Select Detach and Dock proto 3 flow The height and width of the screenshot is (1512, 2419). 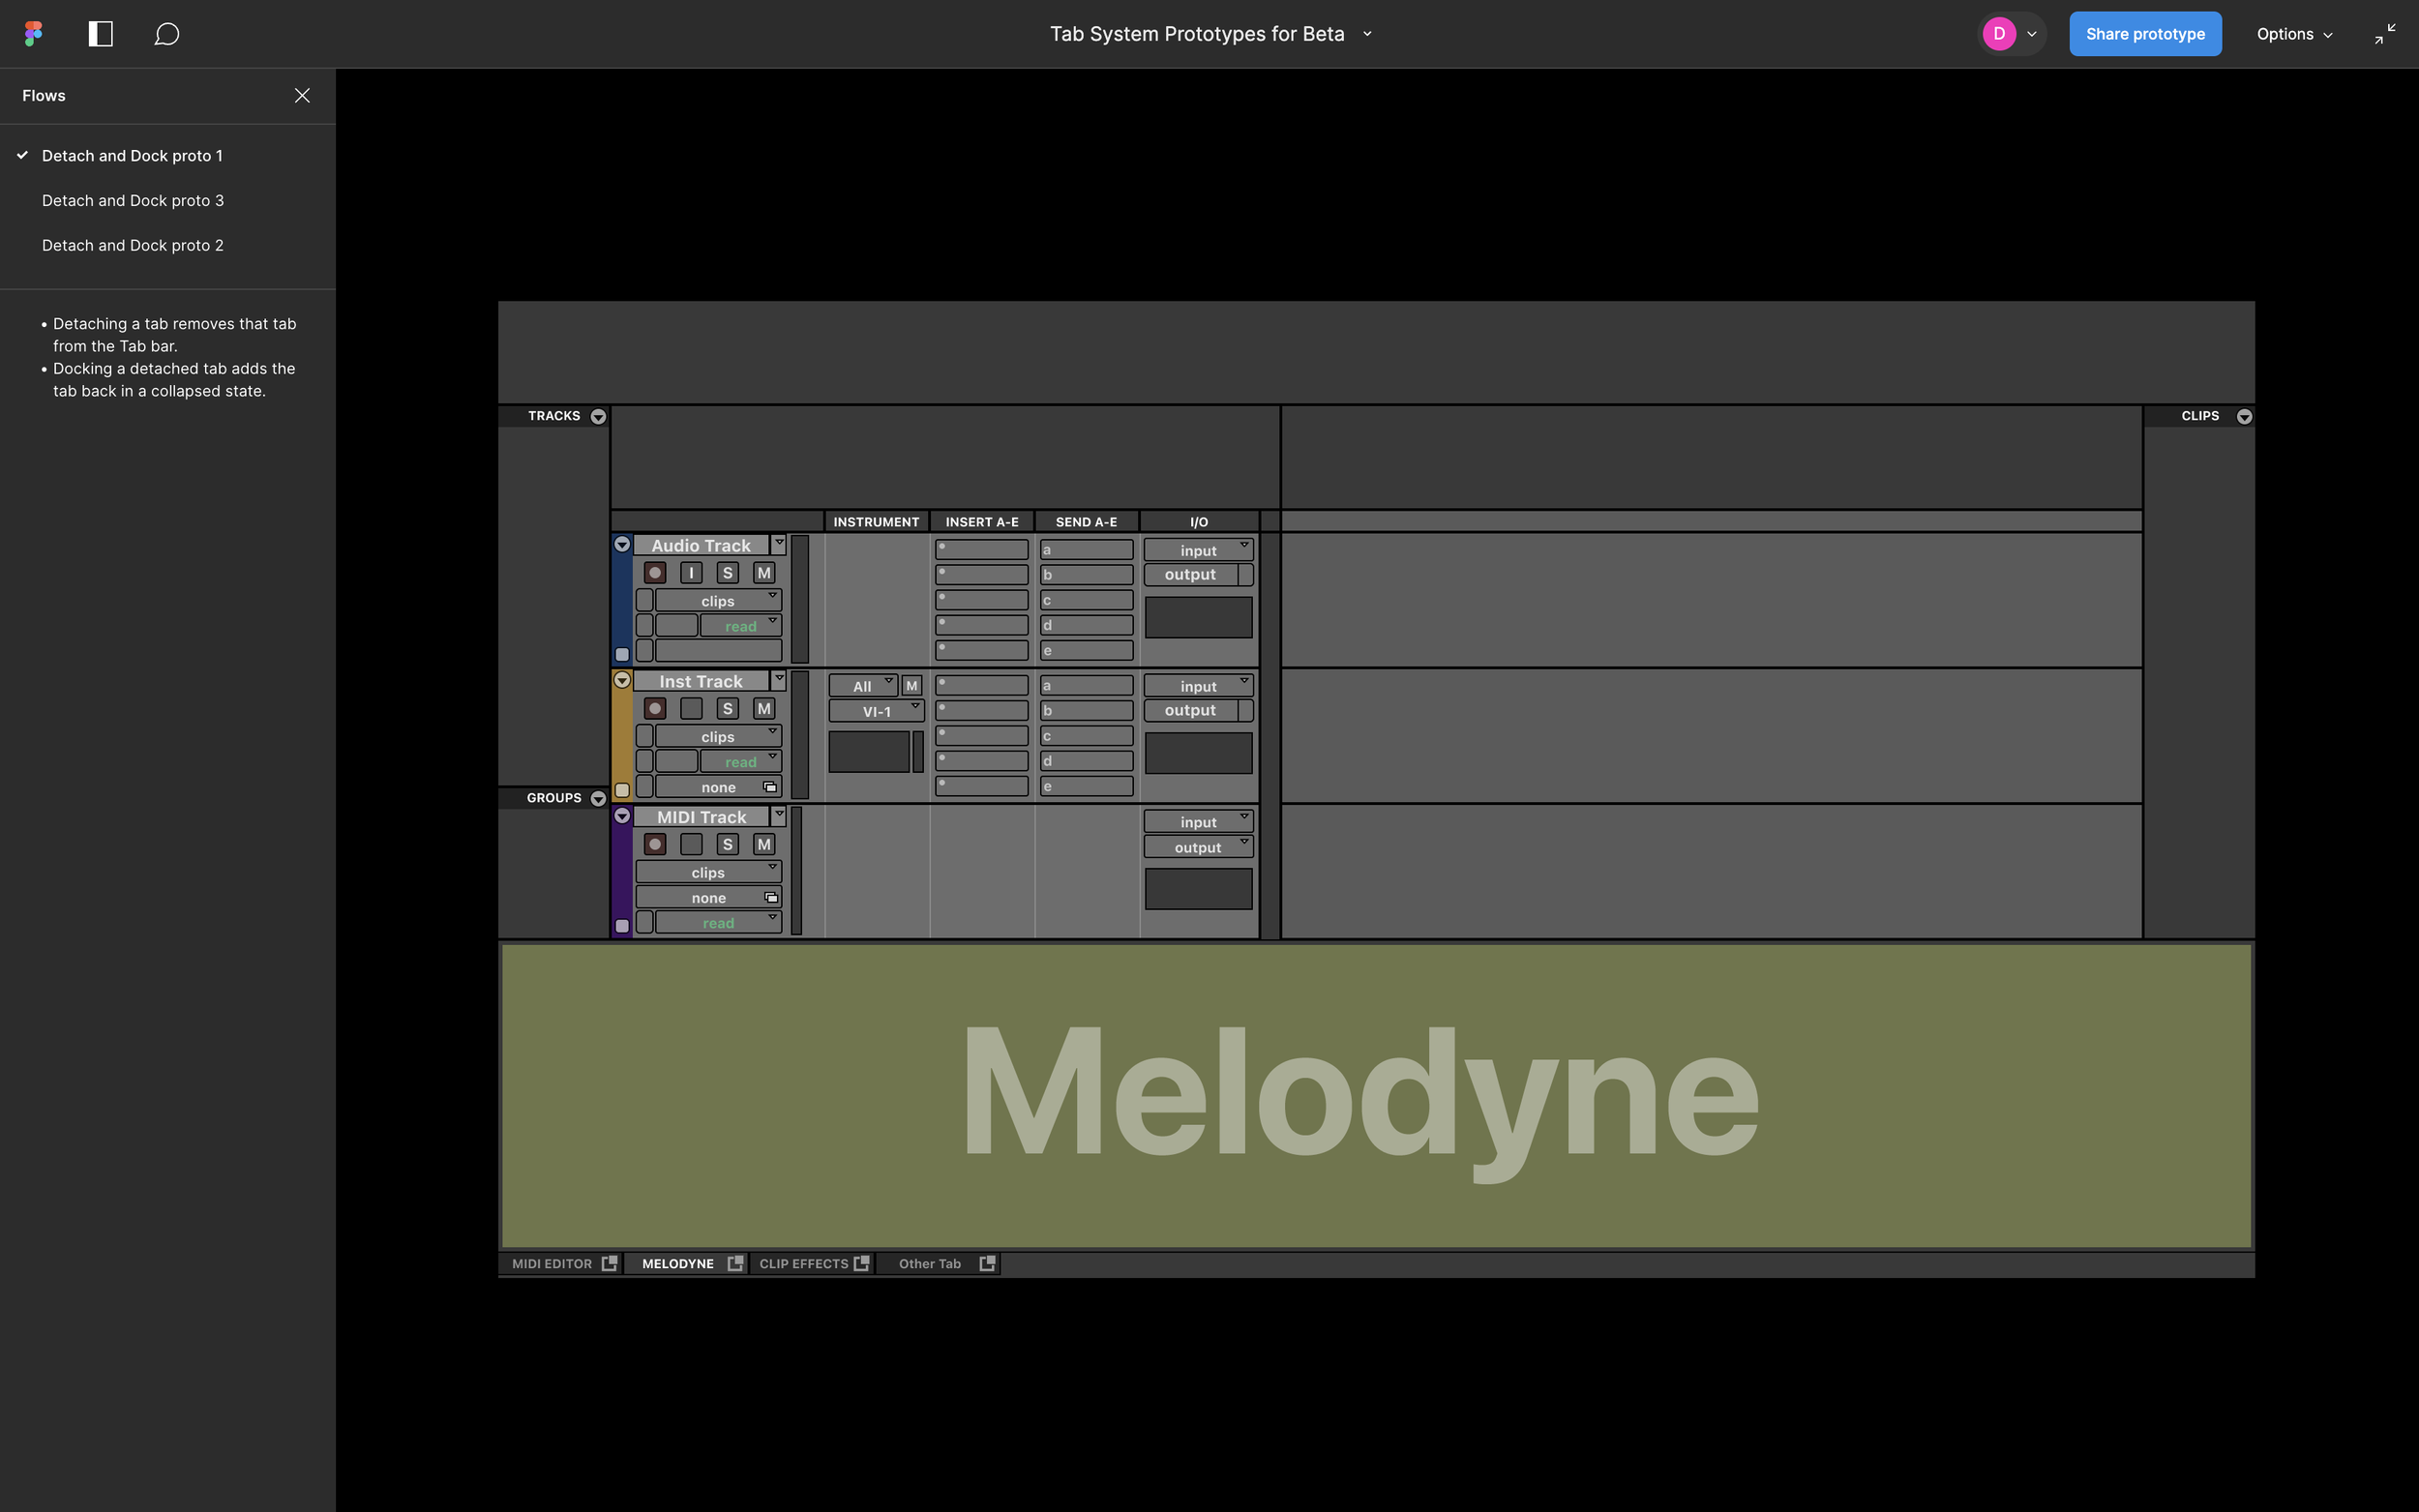coord(133,201)
